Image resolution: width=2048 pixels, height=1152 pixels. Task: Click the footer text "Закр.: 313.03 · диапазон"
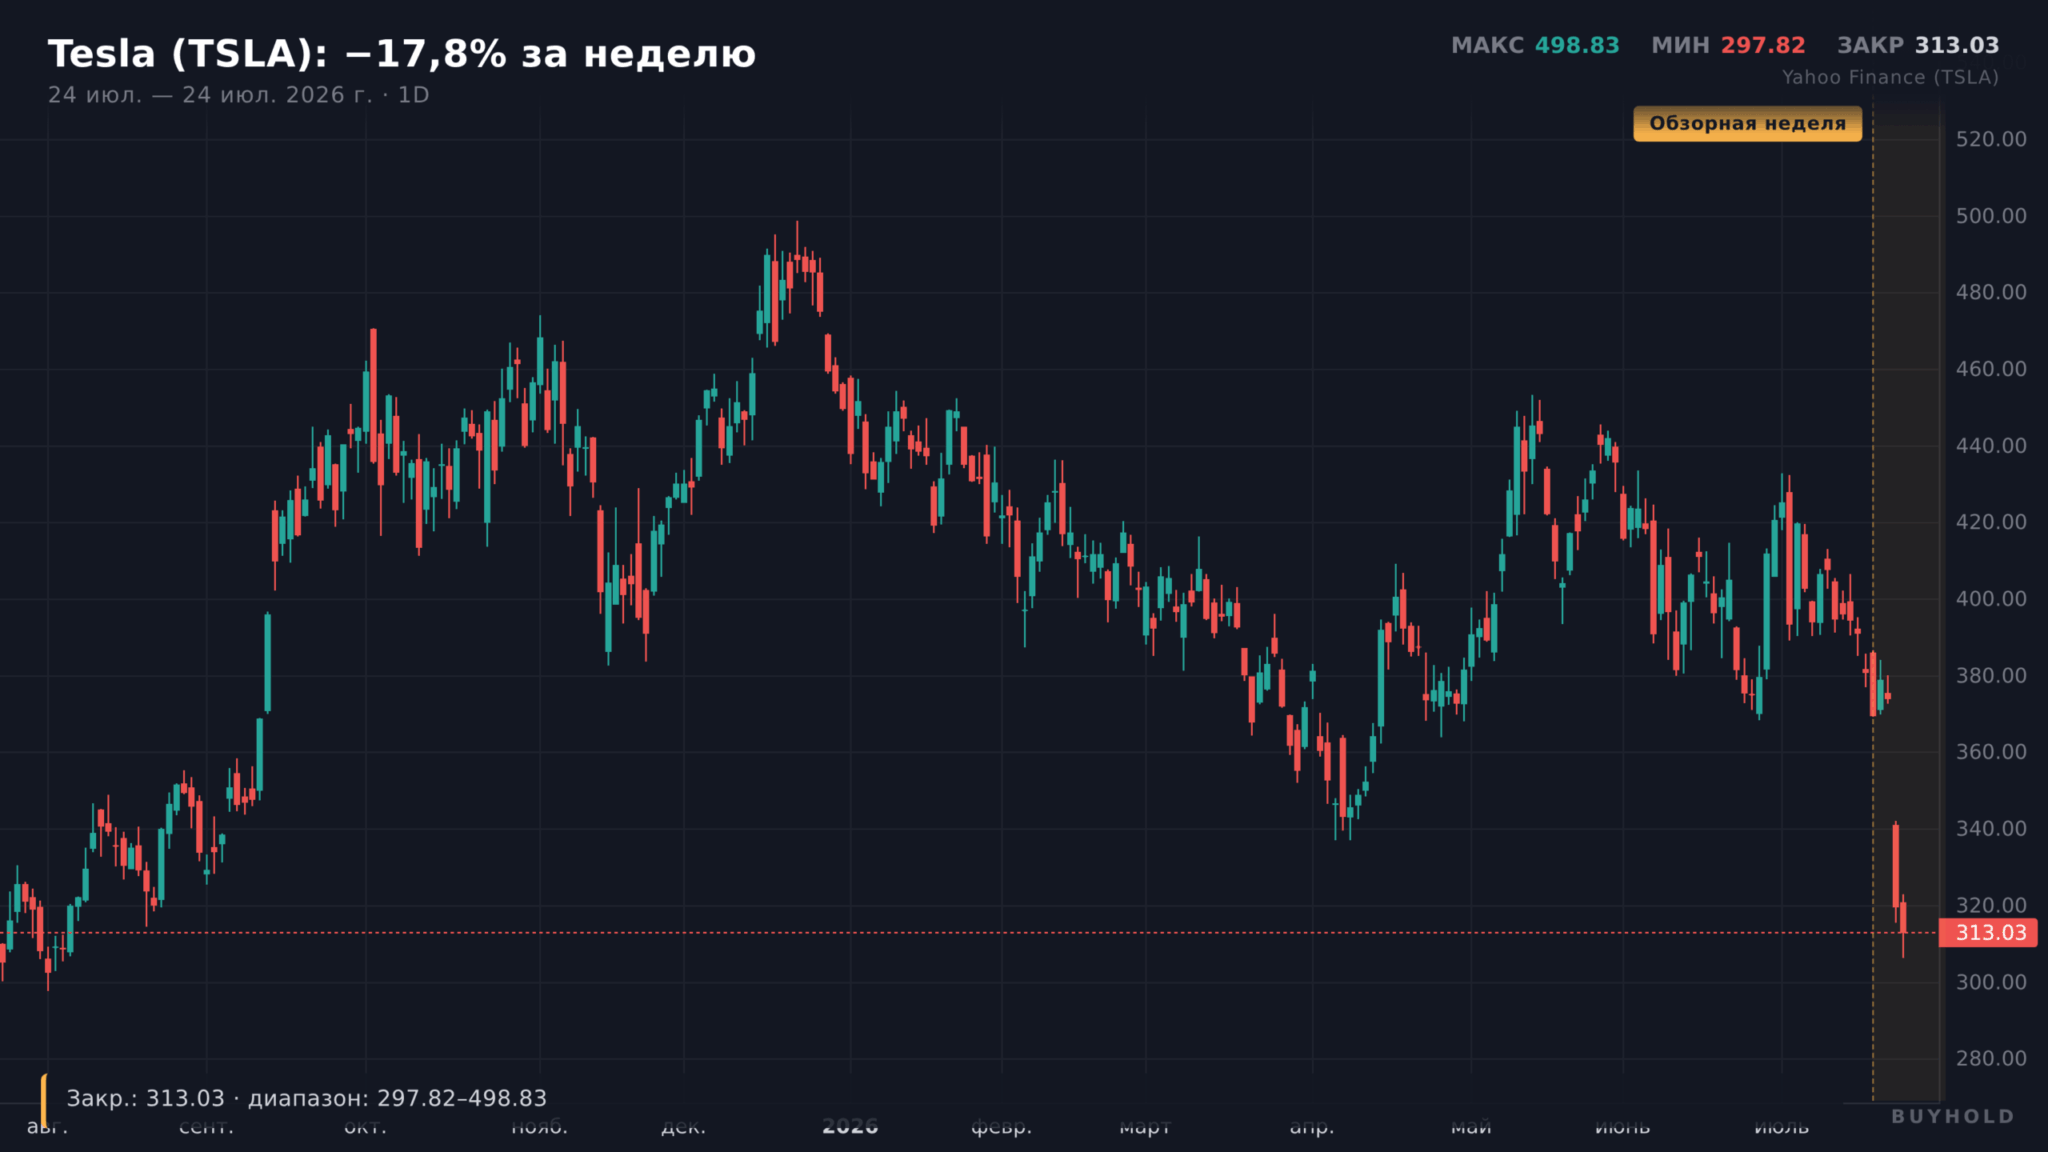pos(307,1098)
